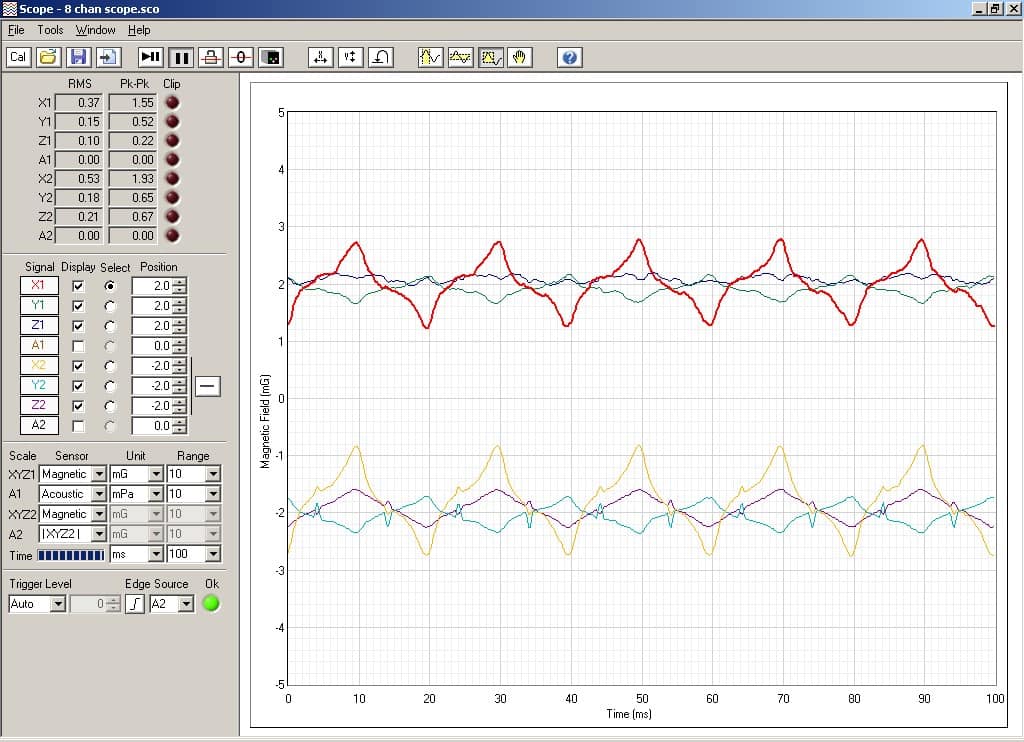The width and height of the screenshot is (1024, 742).
Task: Select the hand pan tool
Action: [x=519, y=57]
